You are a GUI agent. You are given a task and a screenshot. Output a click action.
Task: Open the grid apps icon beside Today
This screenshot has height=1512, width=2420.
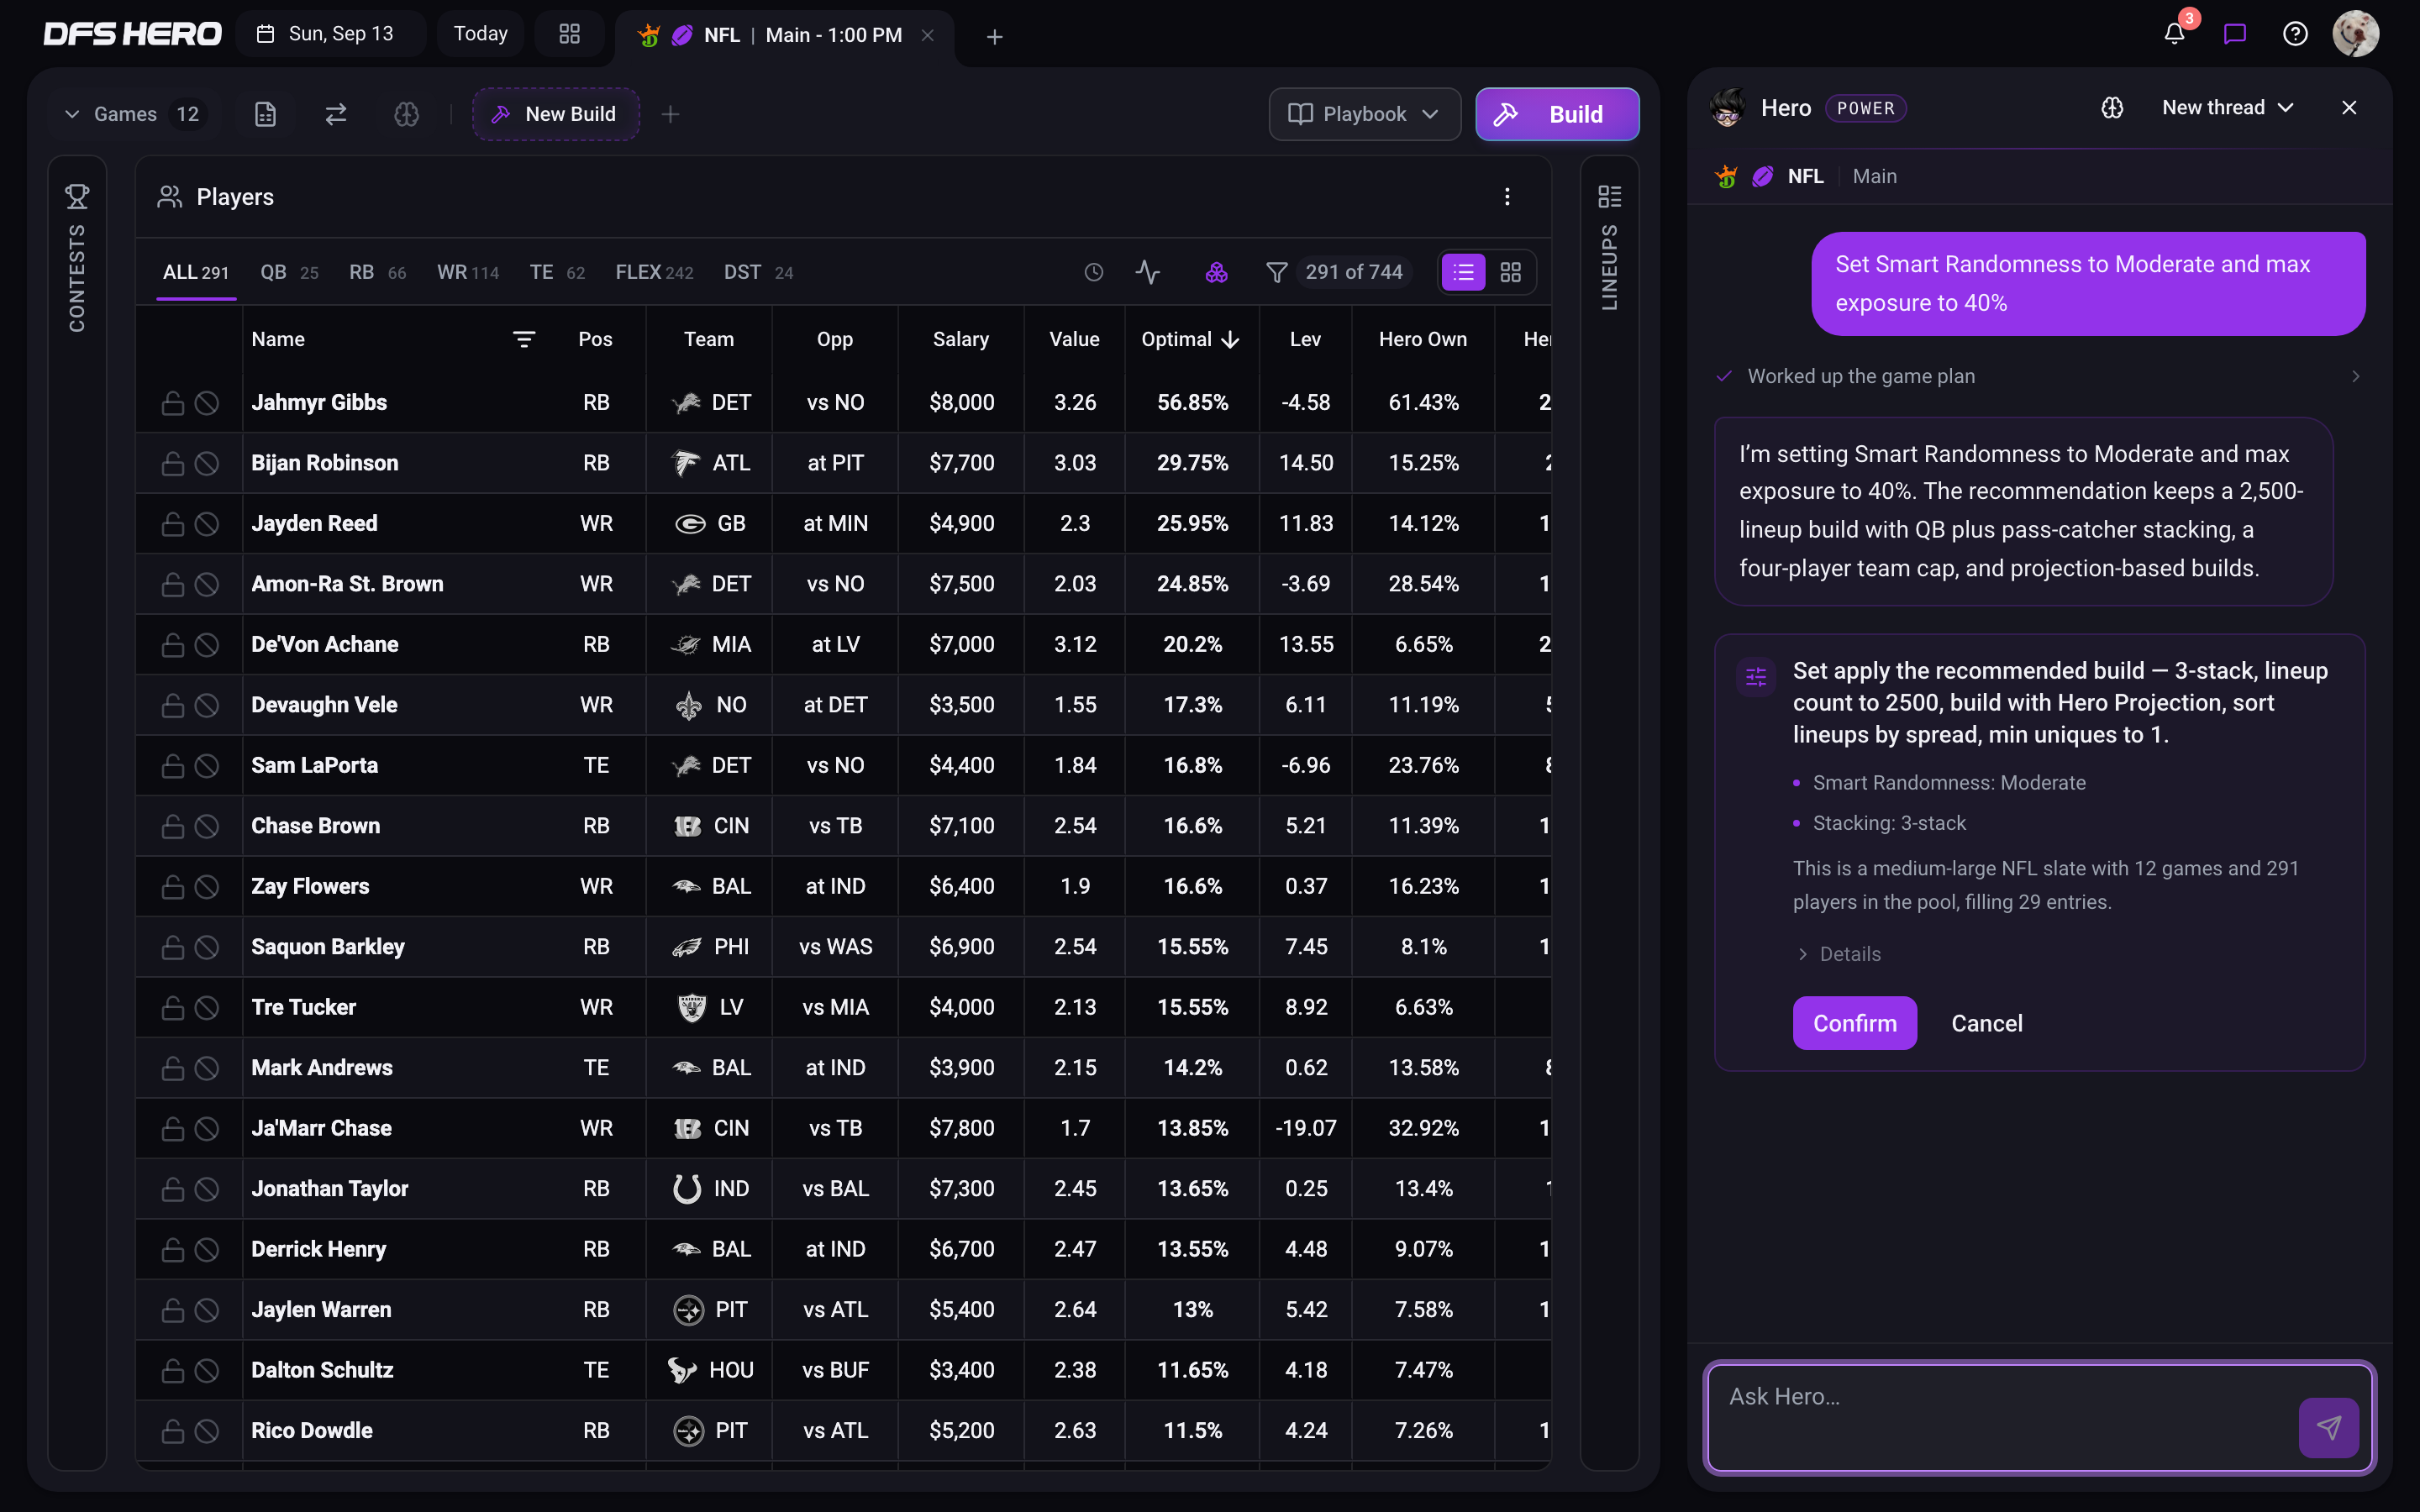coord(569,34)
